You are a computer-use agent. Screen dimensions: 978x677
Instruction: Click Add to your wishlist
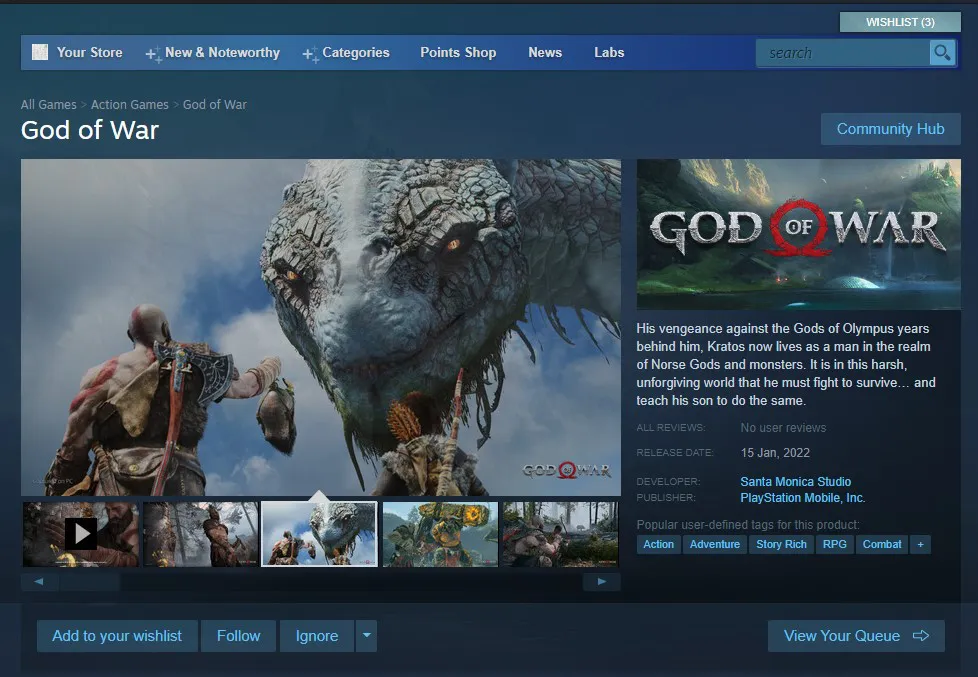117,635
